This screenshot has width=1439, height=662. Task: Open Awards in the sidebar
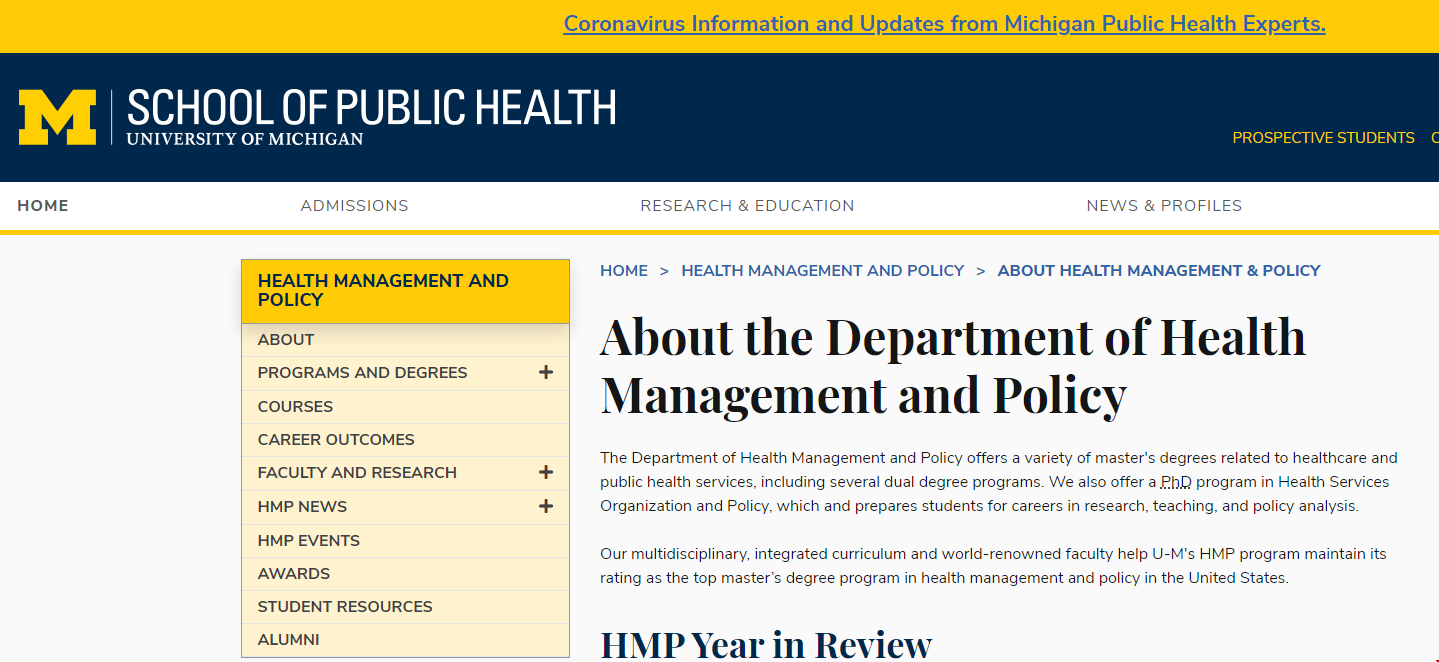click(x=405, y=574)
